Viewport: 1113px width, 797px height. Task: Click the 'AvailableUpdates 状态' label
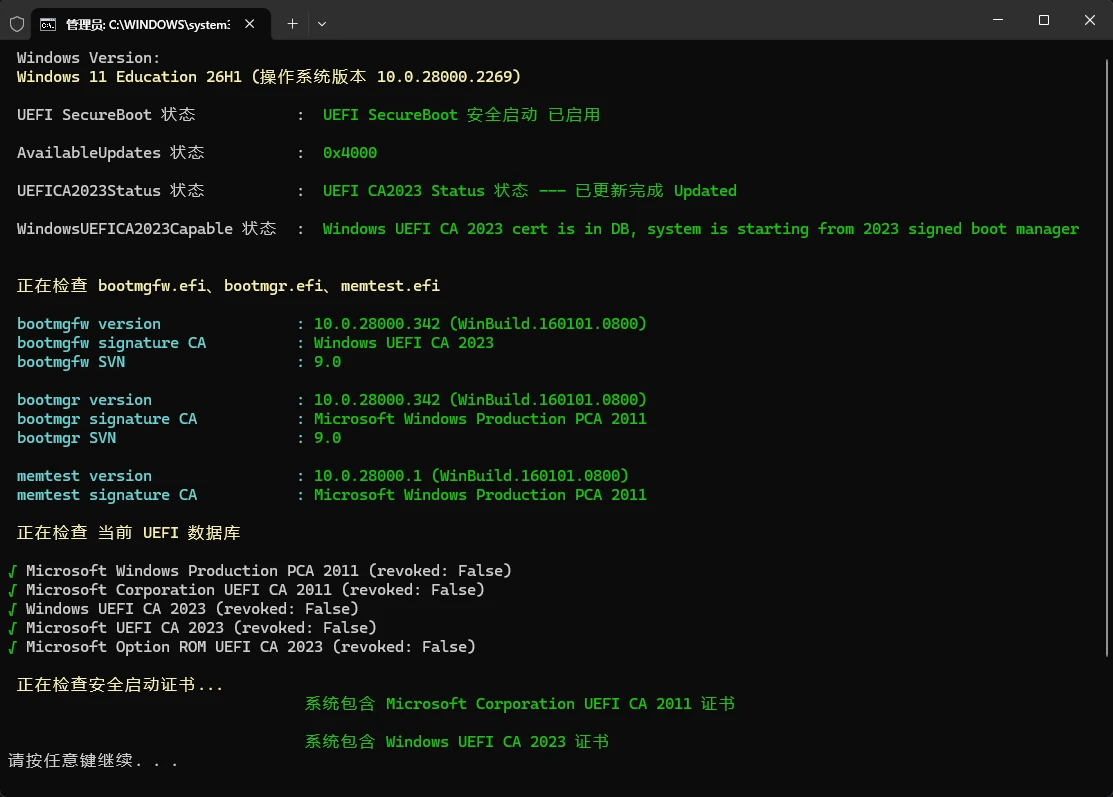tap(111, 153)
